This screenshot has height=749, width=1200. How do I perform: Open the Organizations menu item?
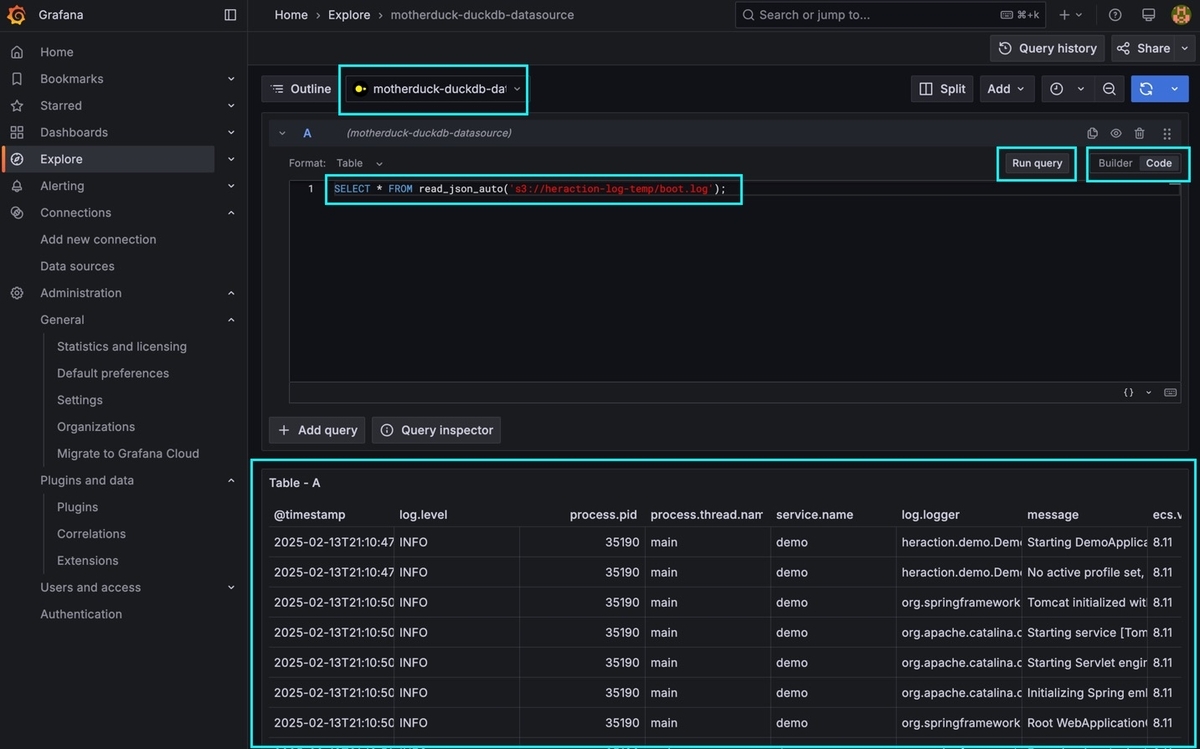click(96, 426)
